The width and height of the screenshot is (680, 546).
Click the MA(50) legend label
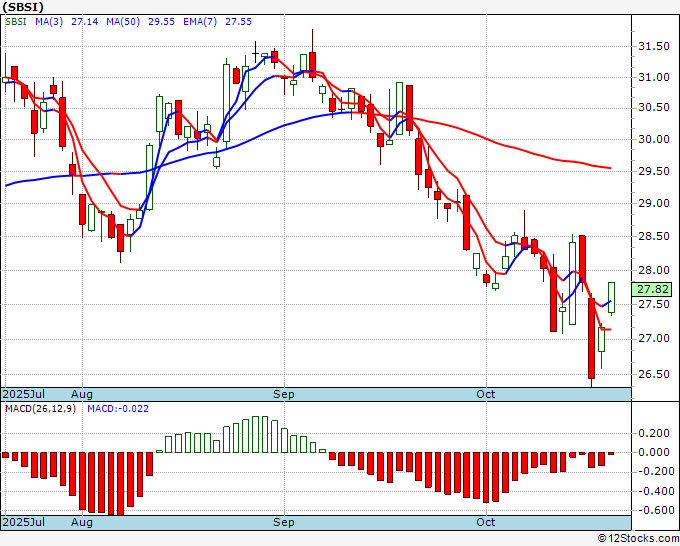[x=123, y=22]
